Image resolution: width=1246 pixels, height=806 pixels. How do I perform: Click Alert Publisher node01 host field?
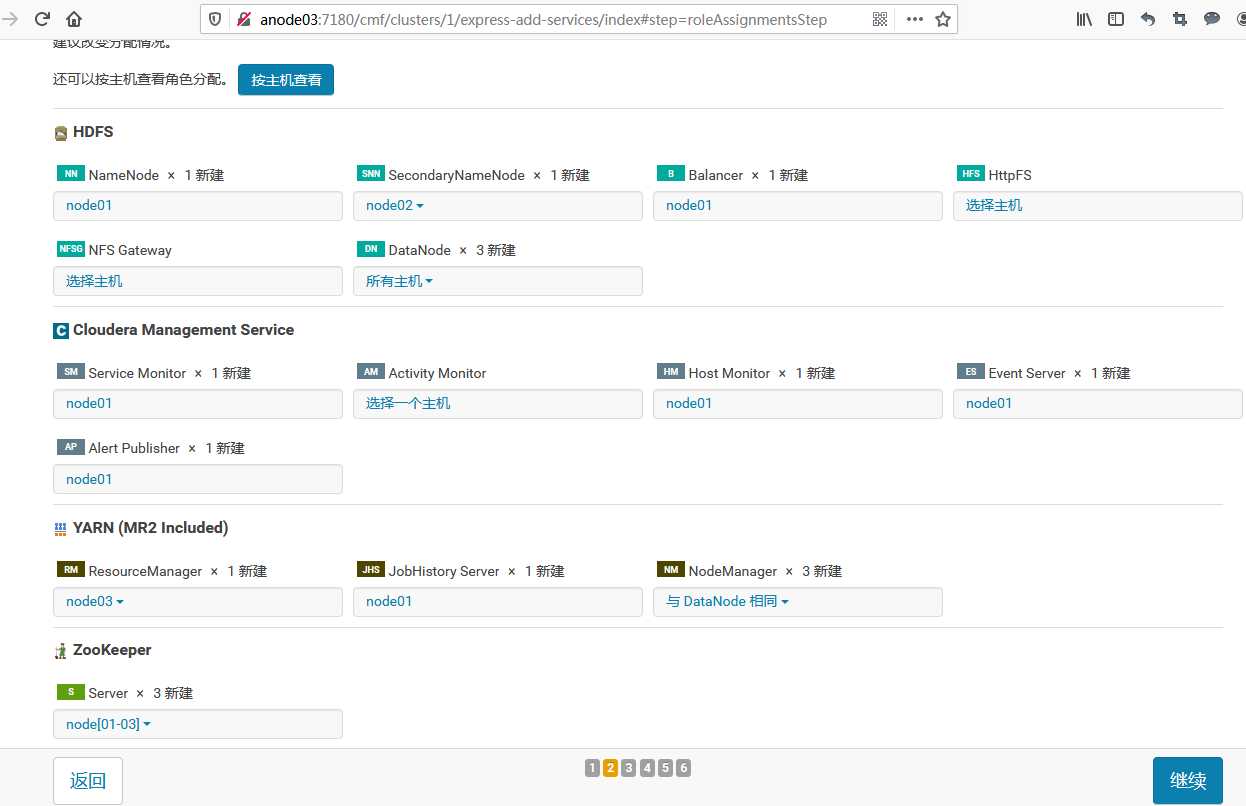pyautogui.click(x=197, y=479)
